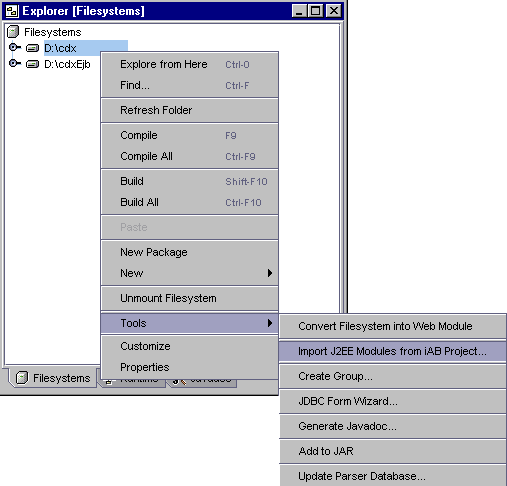Choose Customize in the context menu
This screenshot has height=486, width=507.
point(190,346)
